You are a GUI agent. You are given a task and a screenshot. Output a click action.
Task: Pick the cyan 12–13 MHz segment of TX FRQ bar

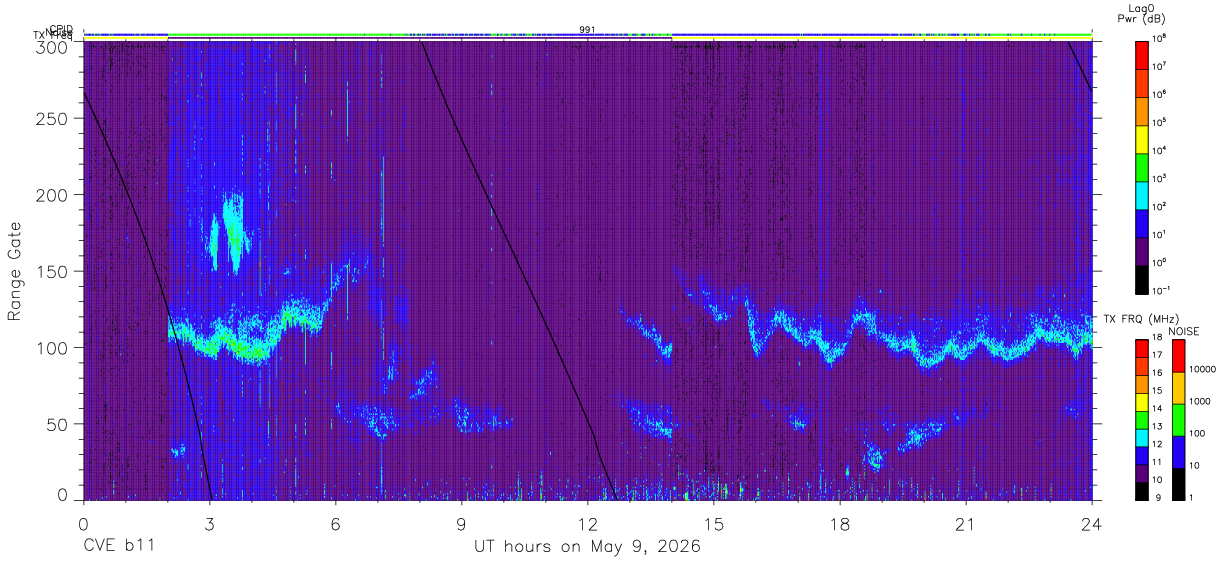coord(1141,438)
